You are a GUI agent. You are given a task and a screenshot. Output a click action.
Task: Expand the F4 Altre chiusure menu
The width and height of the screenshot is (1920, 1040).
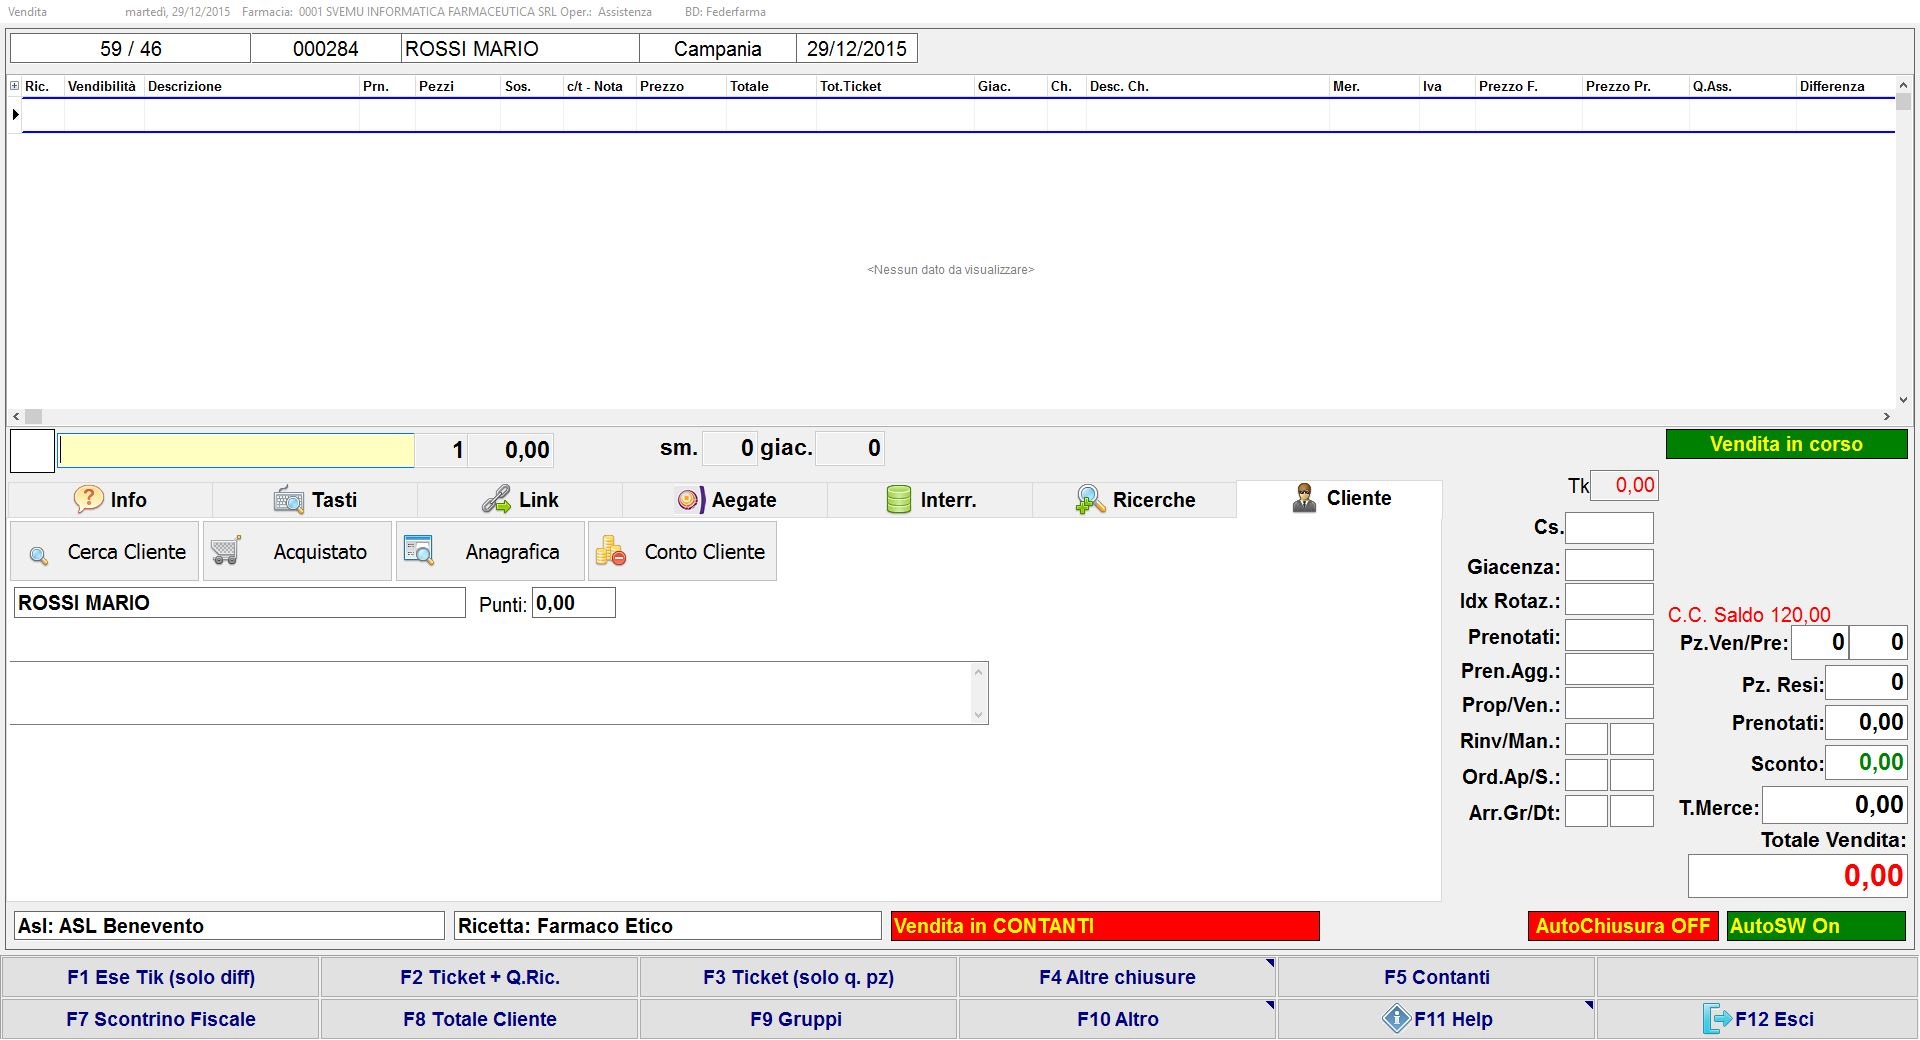click(x=1116, y=977)
